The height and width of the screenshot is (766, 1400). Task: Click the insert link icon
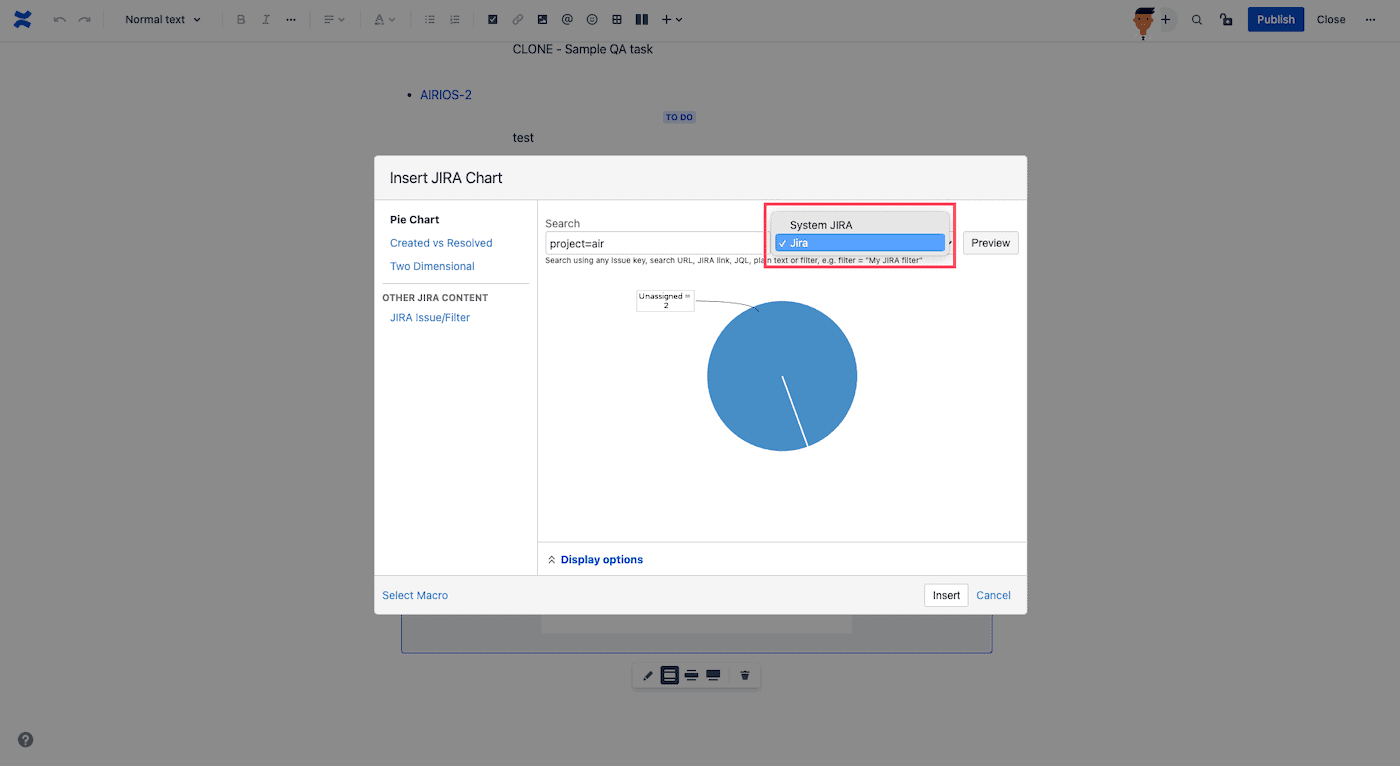click(x=517, y=19)
